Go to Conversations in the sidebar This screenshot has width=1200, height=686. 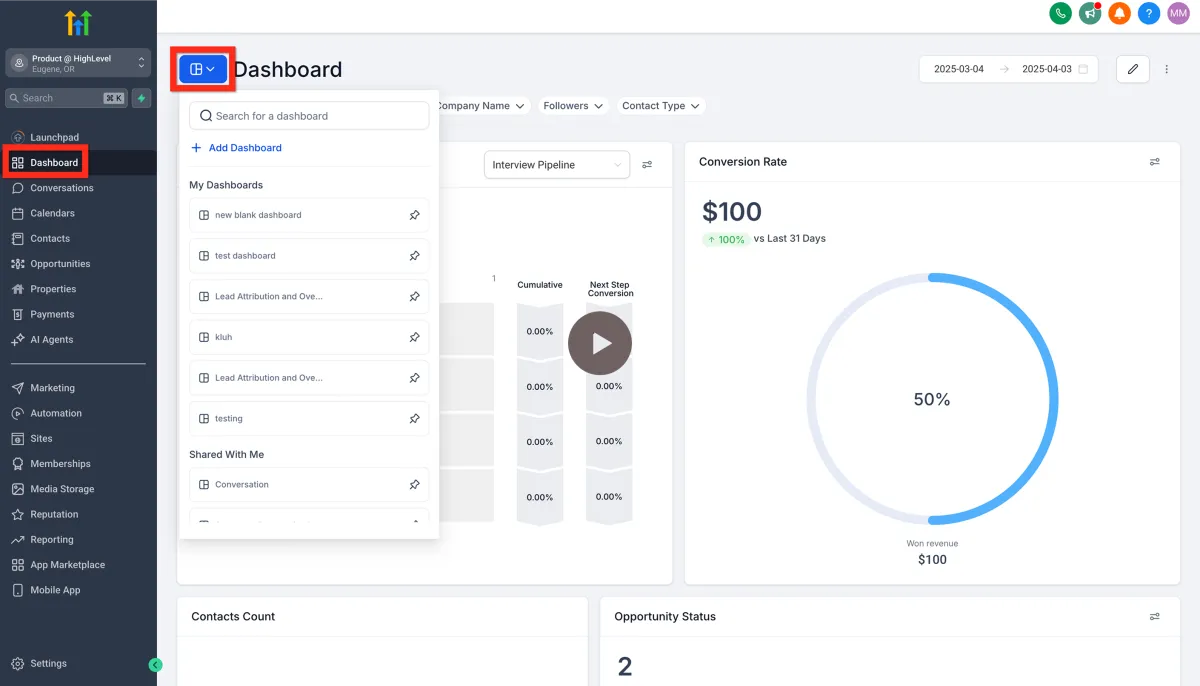click(x=61, y=188)
